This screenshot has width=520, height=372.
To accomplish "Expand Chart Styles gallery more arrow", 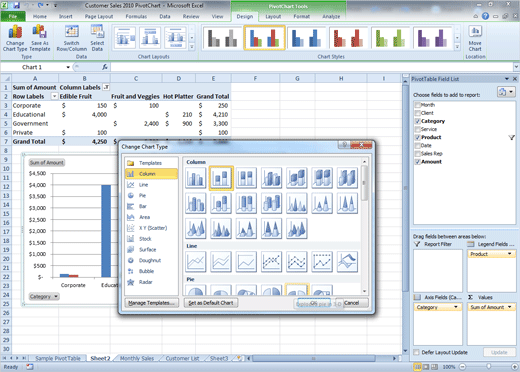I will coord(457,47).
